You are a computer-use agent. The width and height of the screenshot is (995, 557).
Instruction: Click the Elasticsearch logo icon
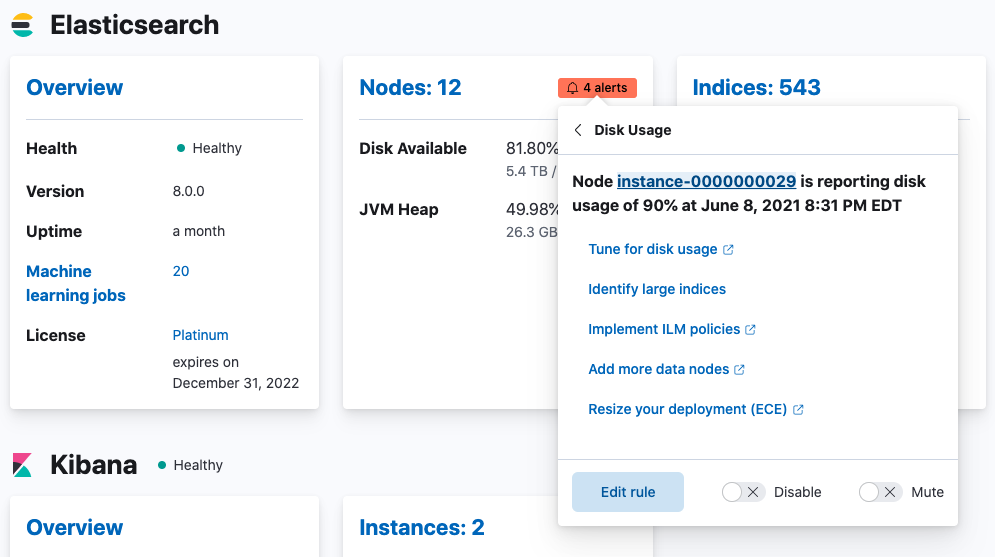coord(22,25)
